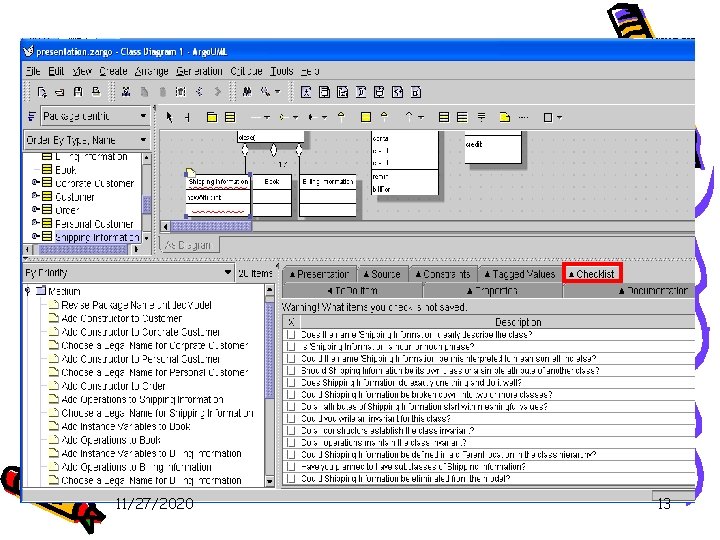This screenshot has width=720, height=540.
Task: Click the Save project floppy icon
Action: [x=78, y=92]
